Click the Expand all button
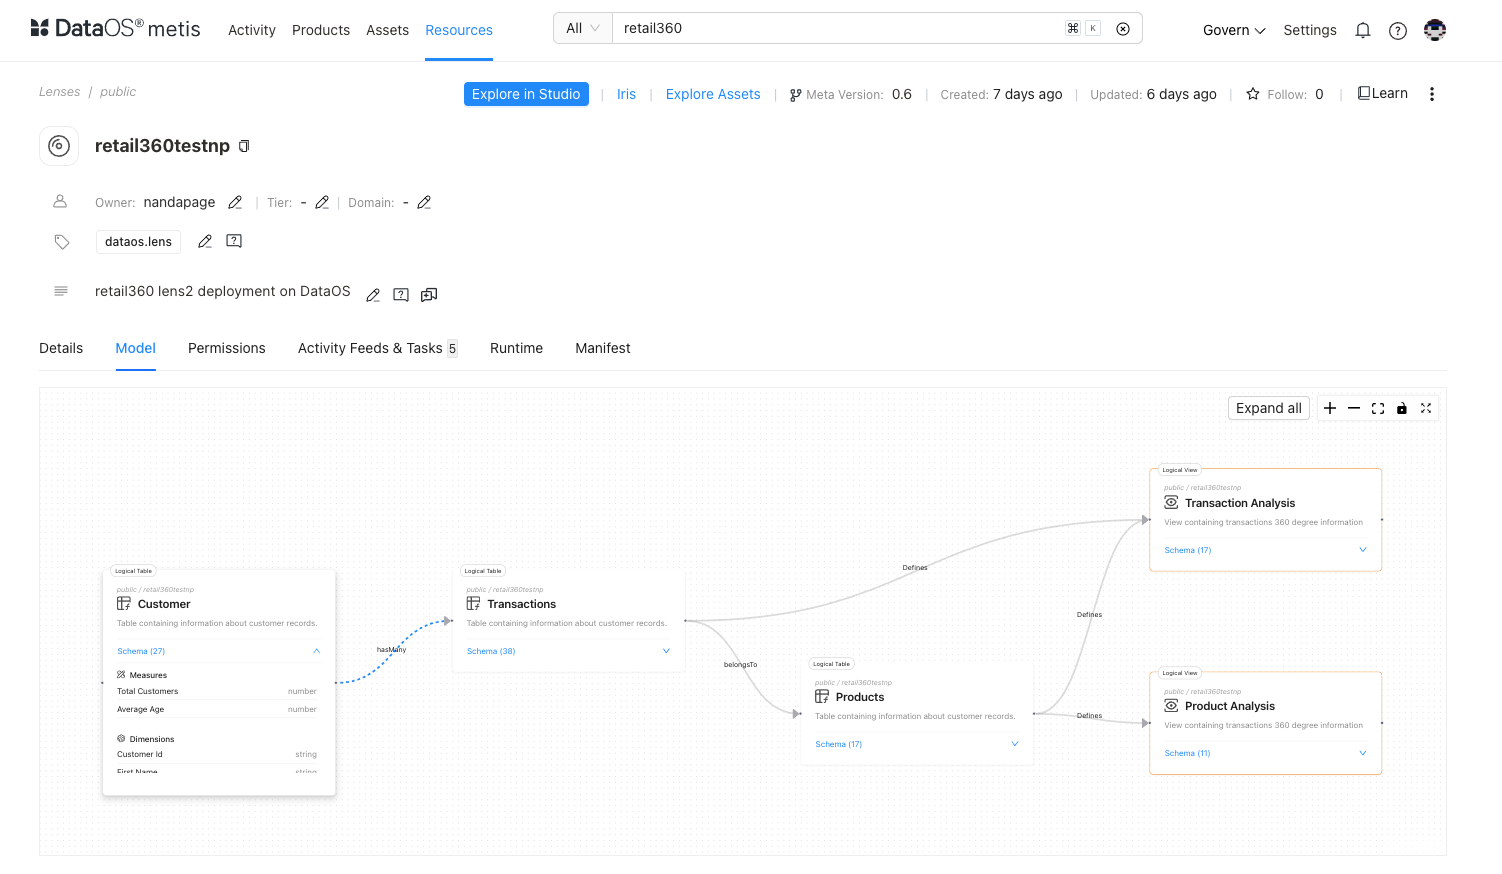Screen dimensions: 1502x874 tap(1269, 408)
